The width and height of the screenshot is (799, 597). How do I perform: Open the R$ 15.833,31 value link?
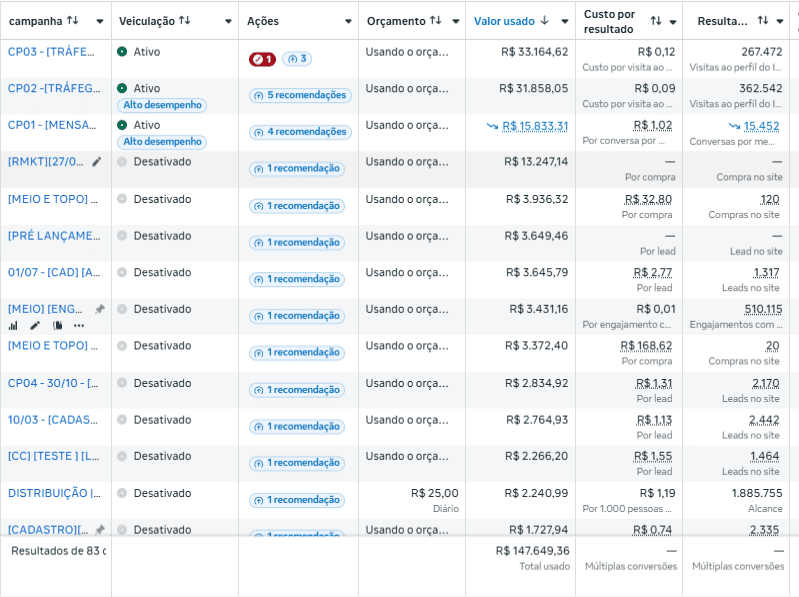(534, 126)
